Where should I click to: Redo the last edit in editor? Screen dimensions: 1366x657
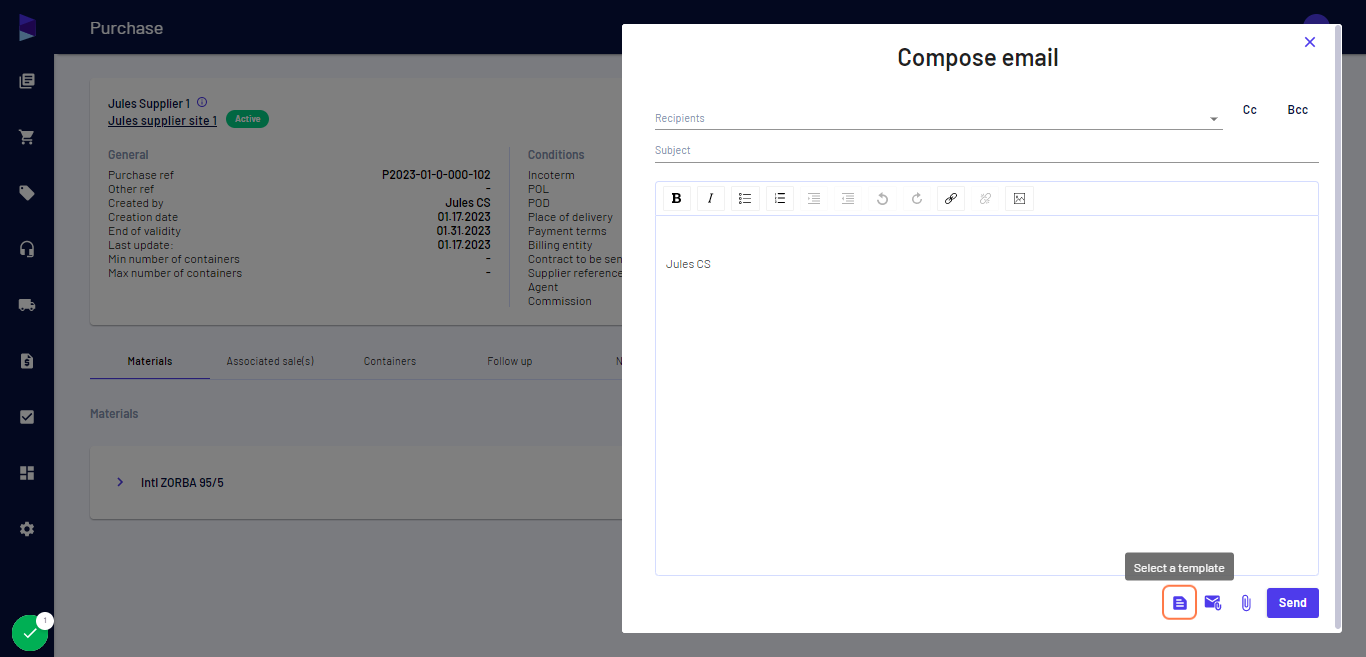coord(917,198)
